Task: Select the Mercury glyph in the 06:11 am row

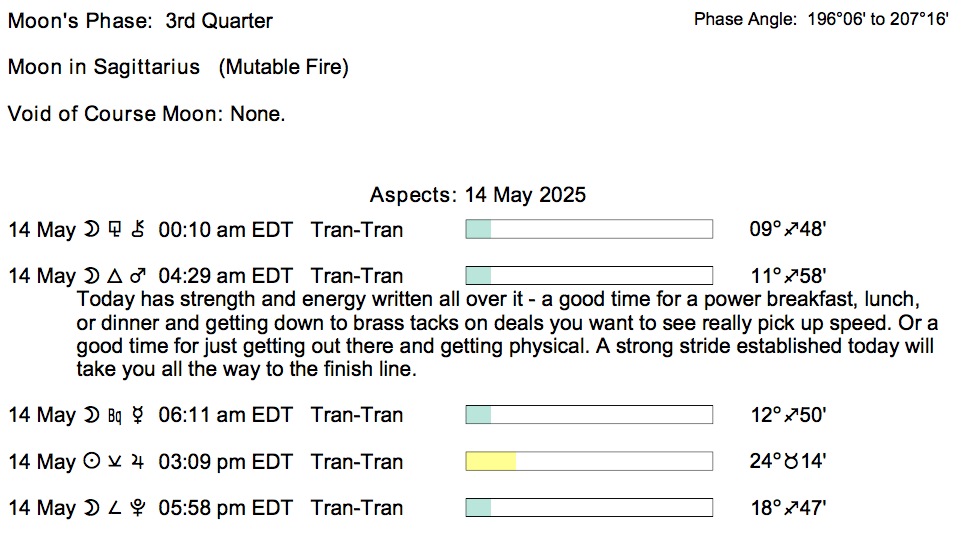Action: [139, 415]
